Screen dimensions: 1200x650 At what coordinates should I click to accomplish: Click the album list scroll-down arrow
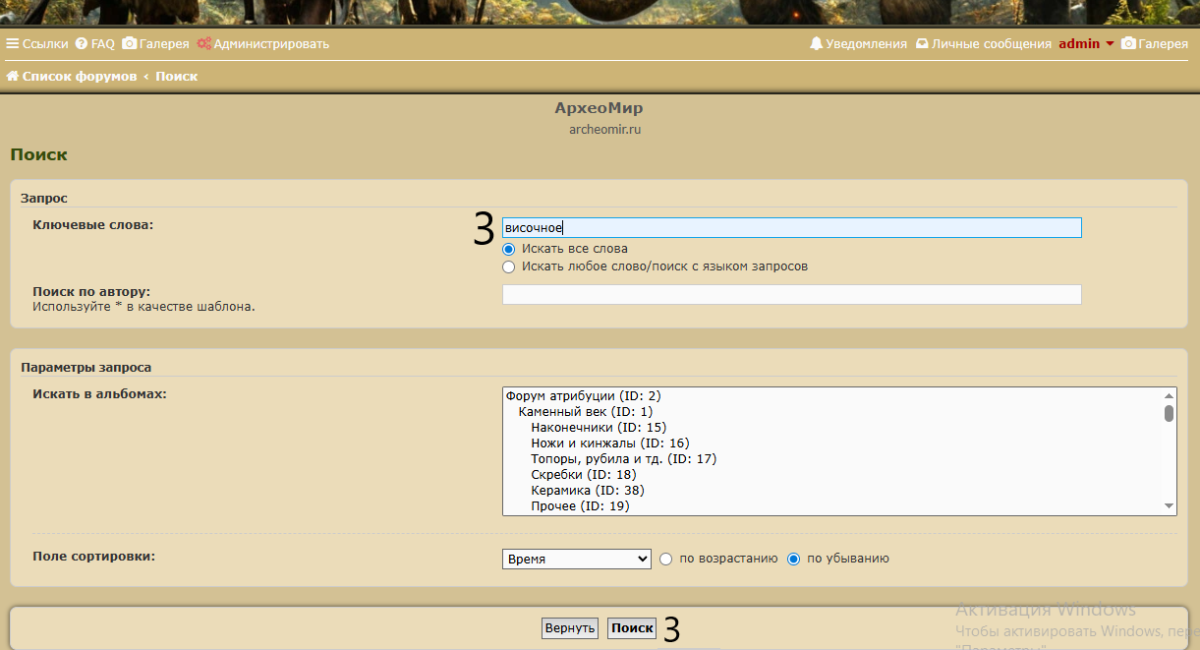coord(1169,507)
